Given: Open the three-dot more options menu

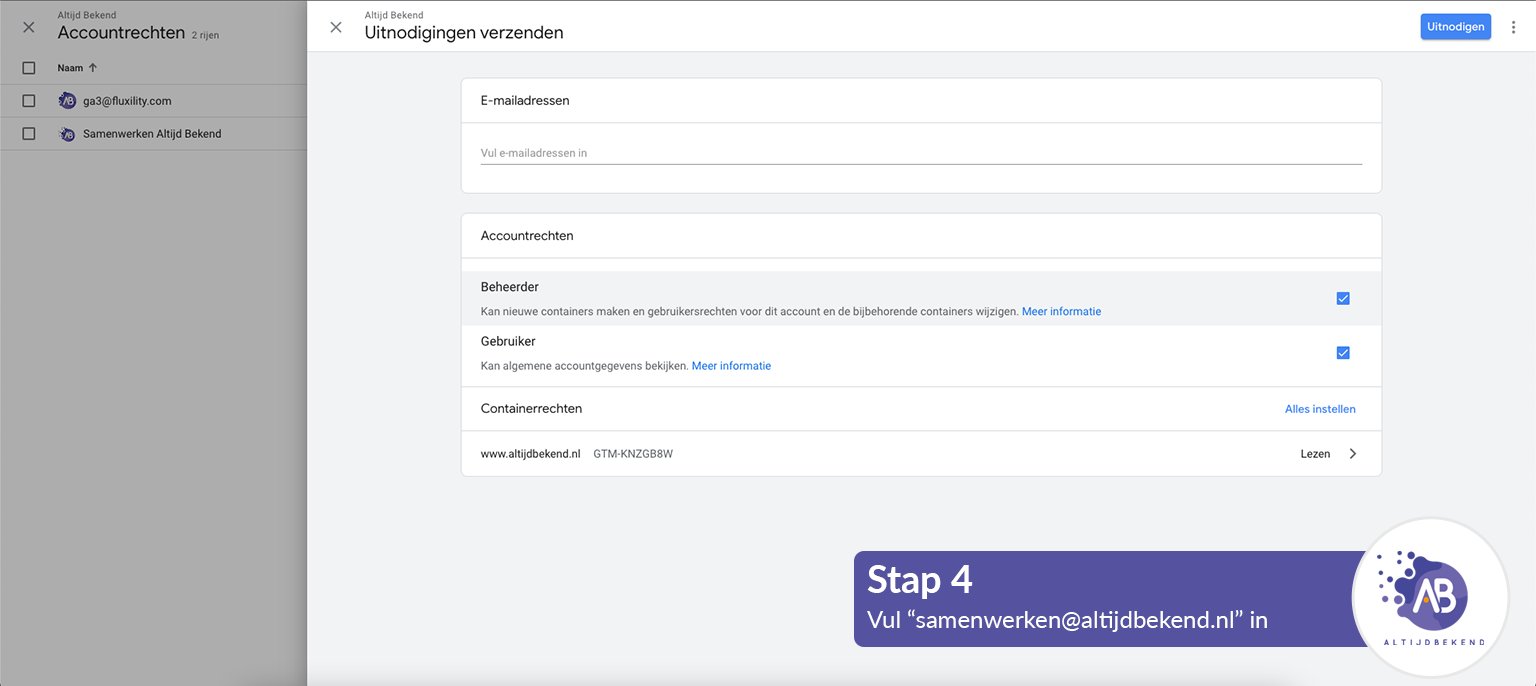Looking at the screenshot, I should click(x=1513, y=27).
